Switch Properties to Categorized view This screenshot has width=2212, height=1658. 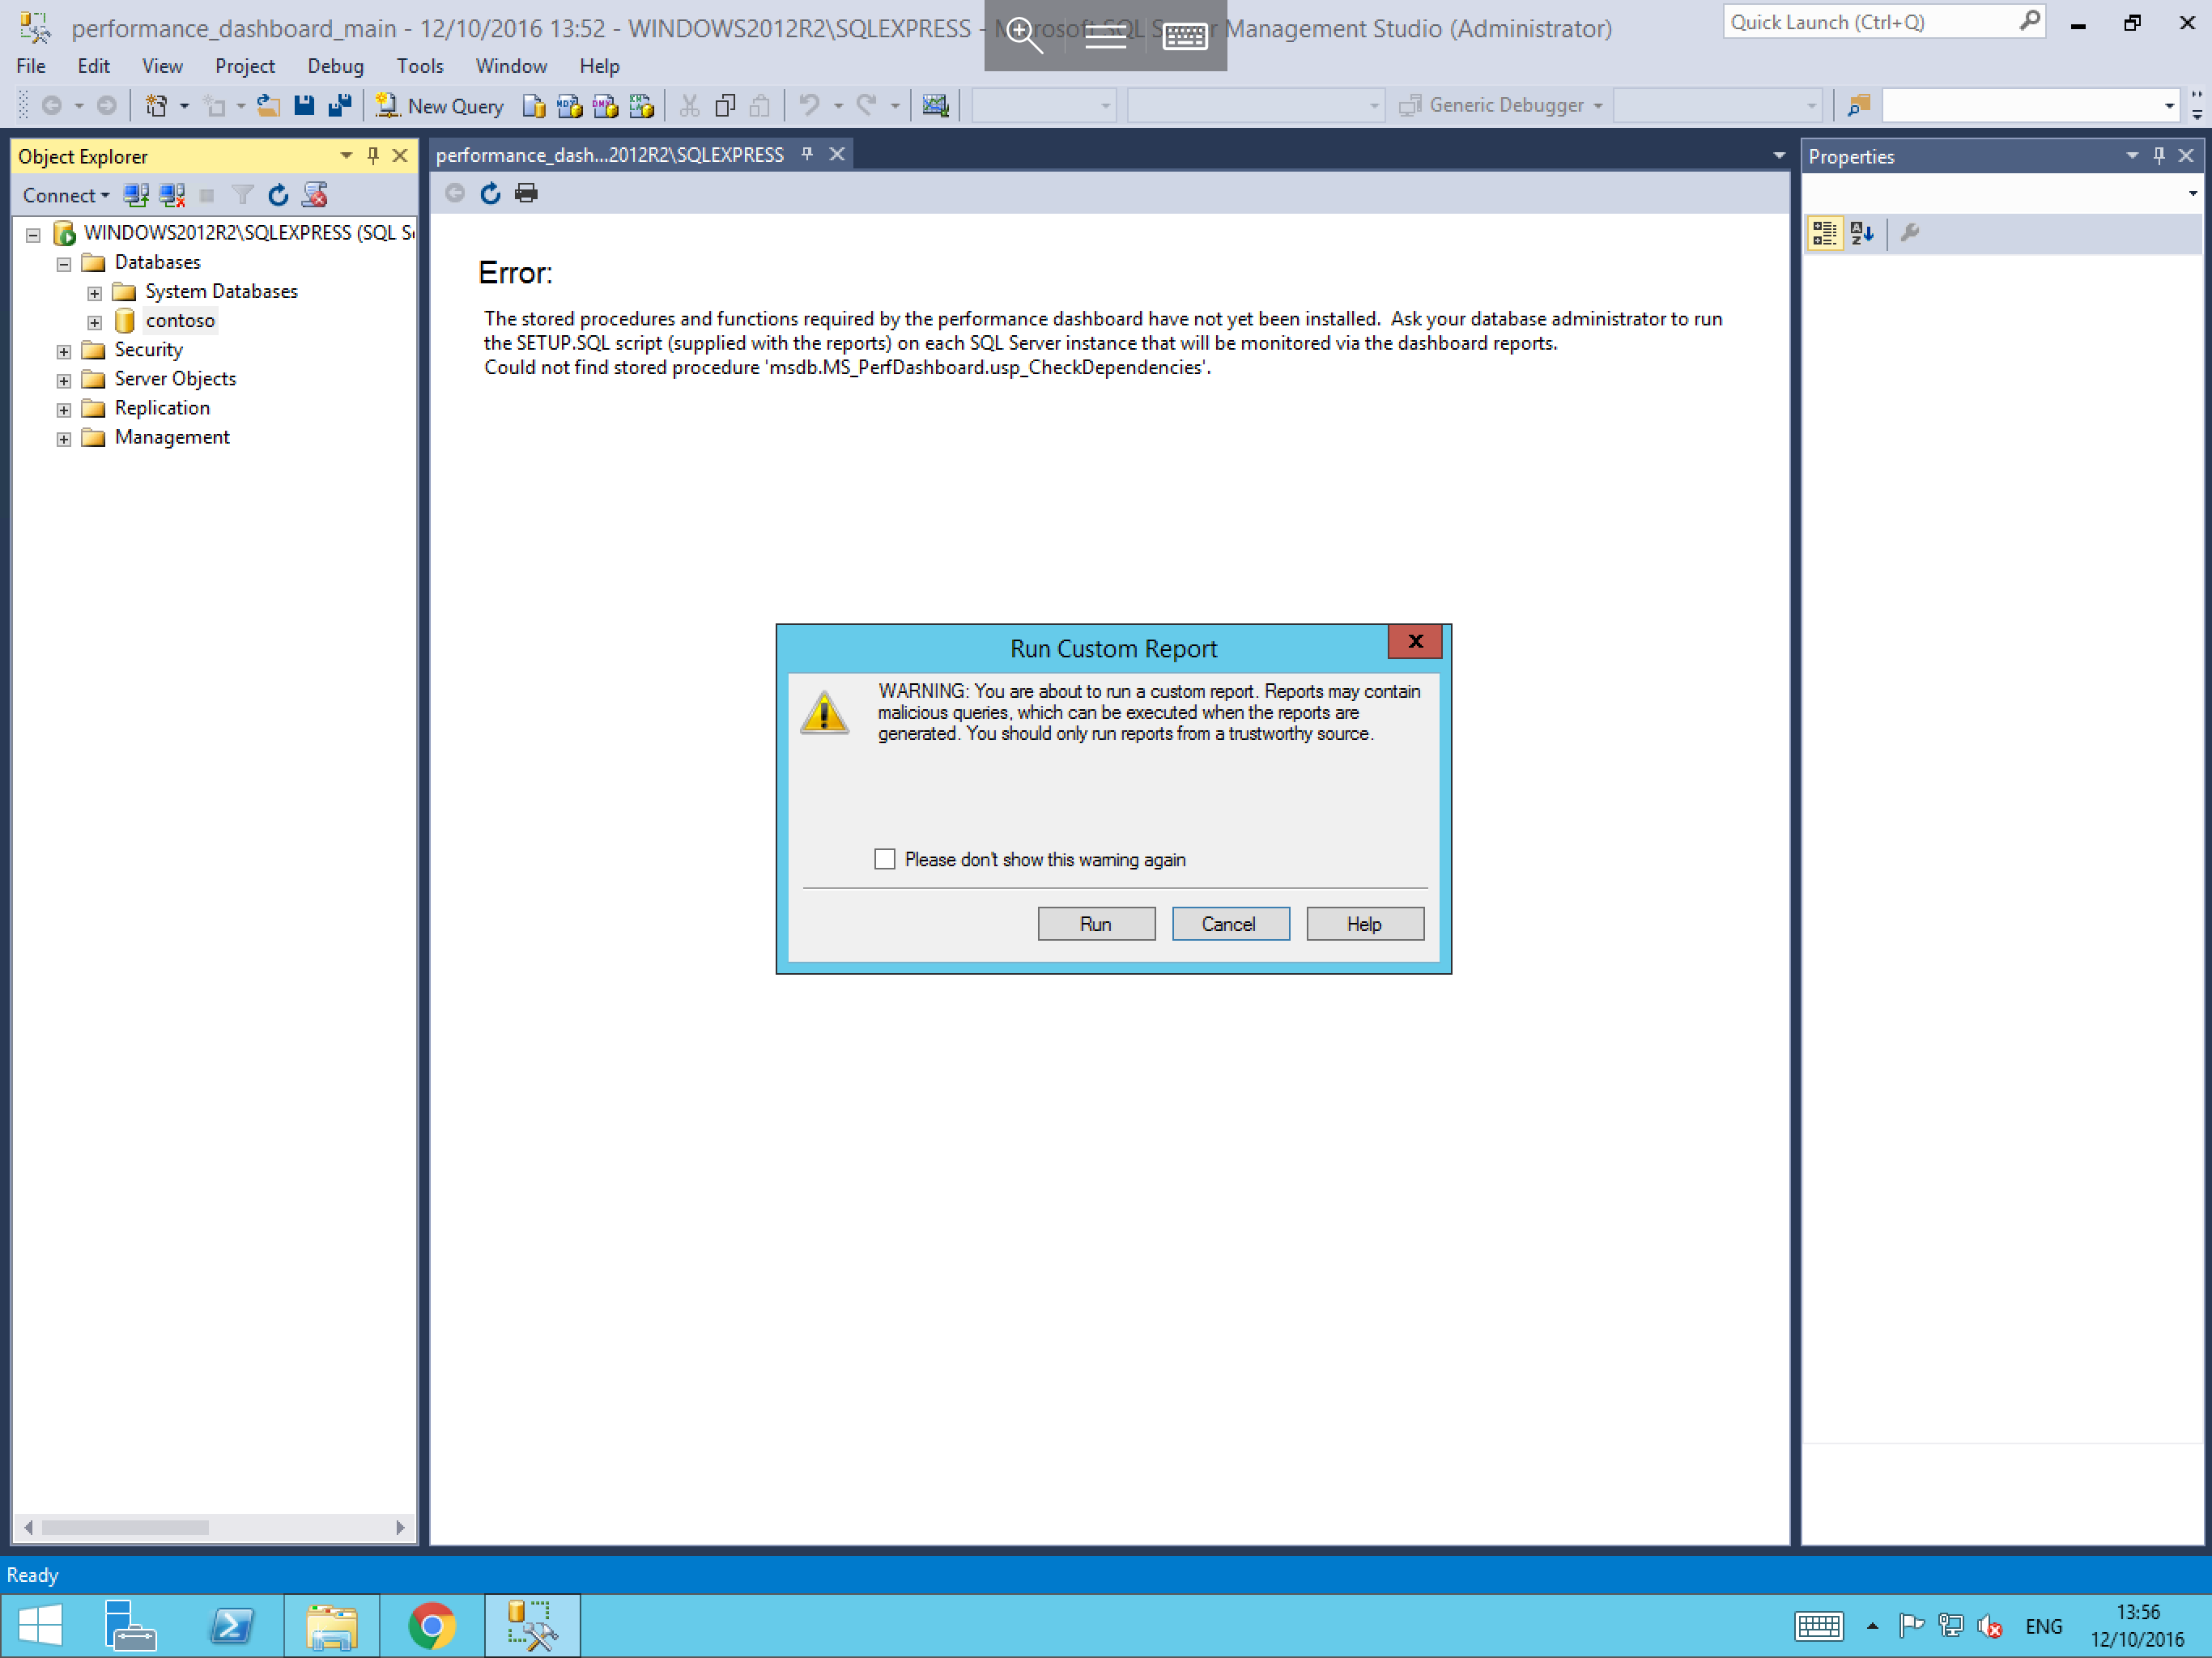[x=1825, y=233]
